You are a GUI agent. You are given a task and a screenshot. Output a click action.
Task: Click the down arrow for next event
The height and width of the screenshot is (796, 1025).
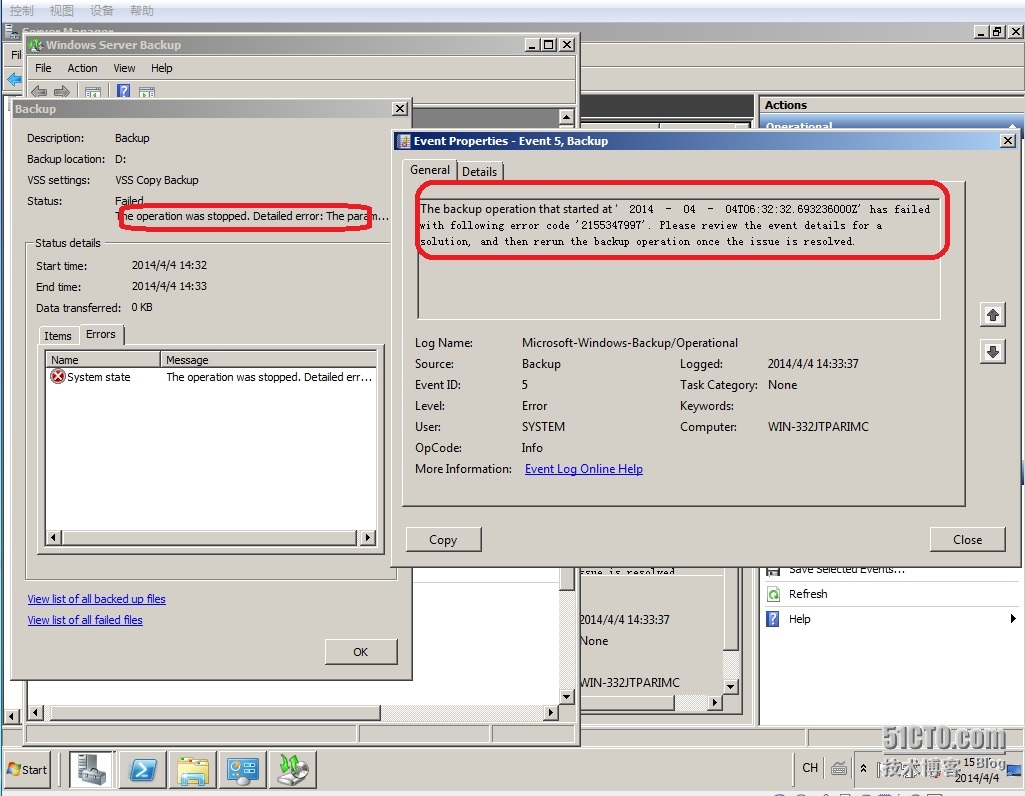[x=992, y=352]
